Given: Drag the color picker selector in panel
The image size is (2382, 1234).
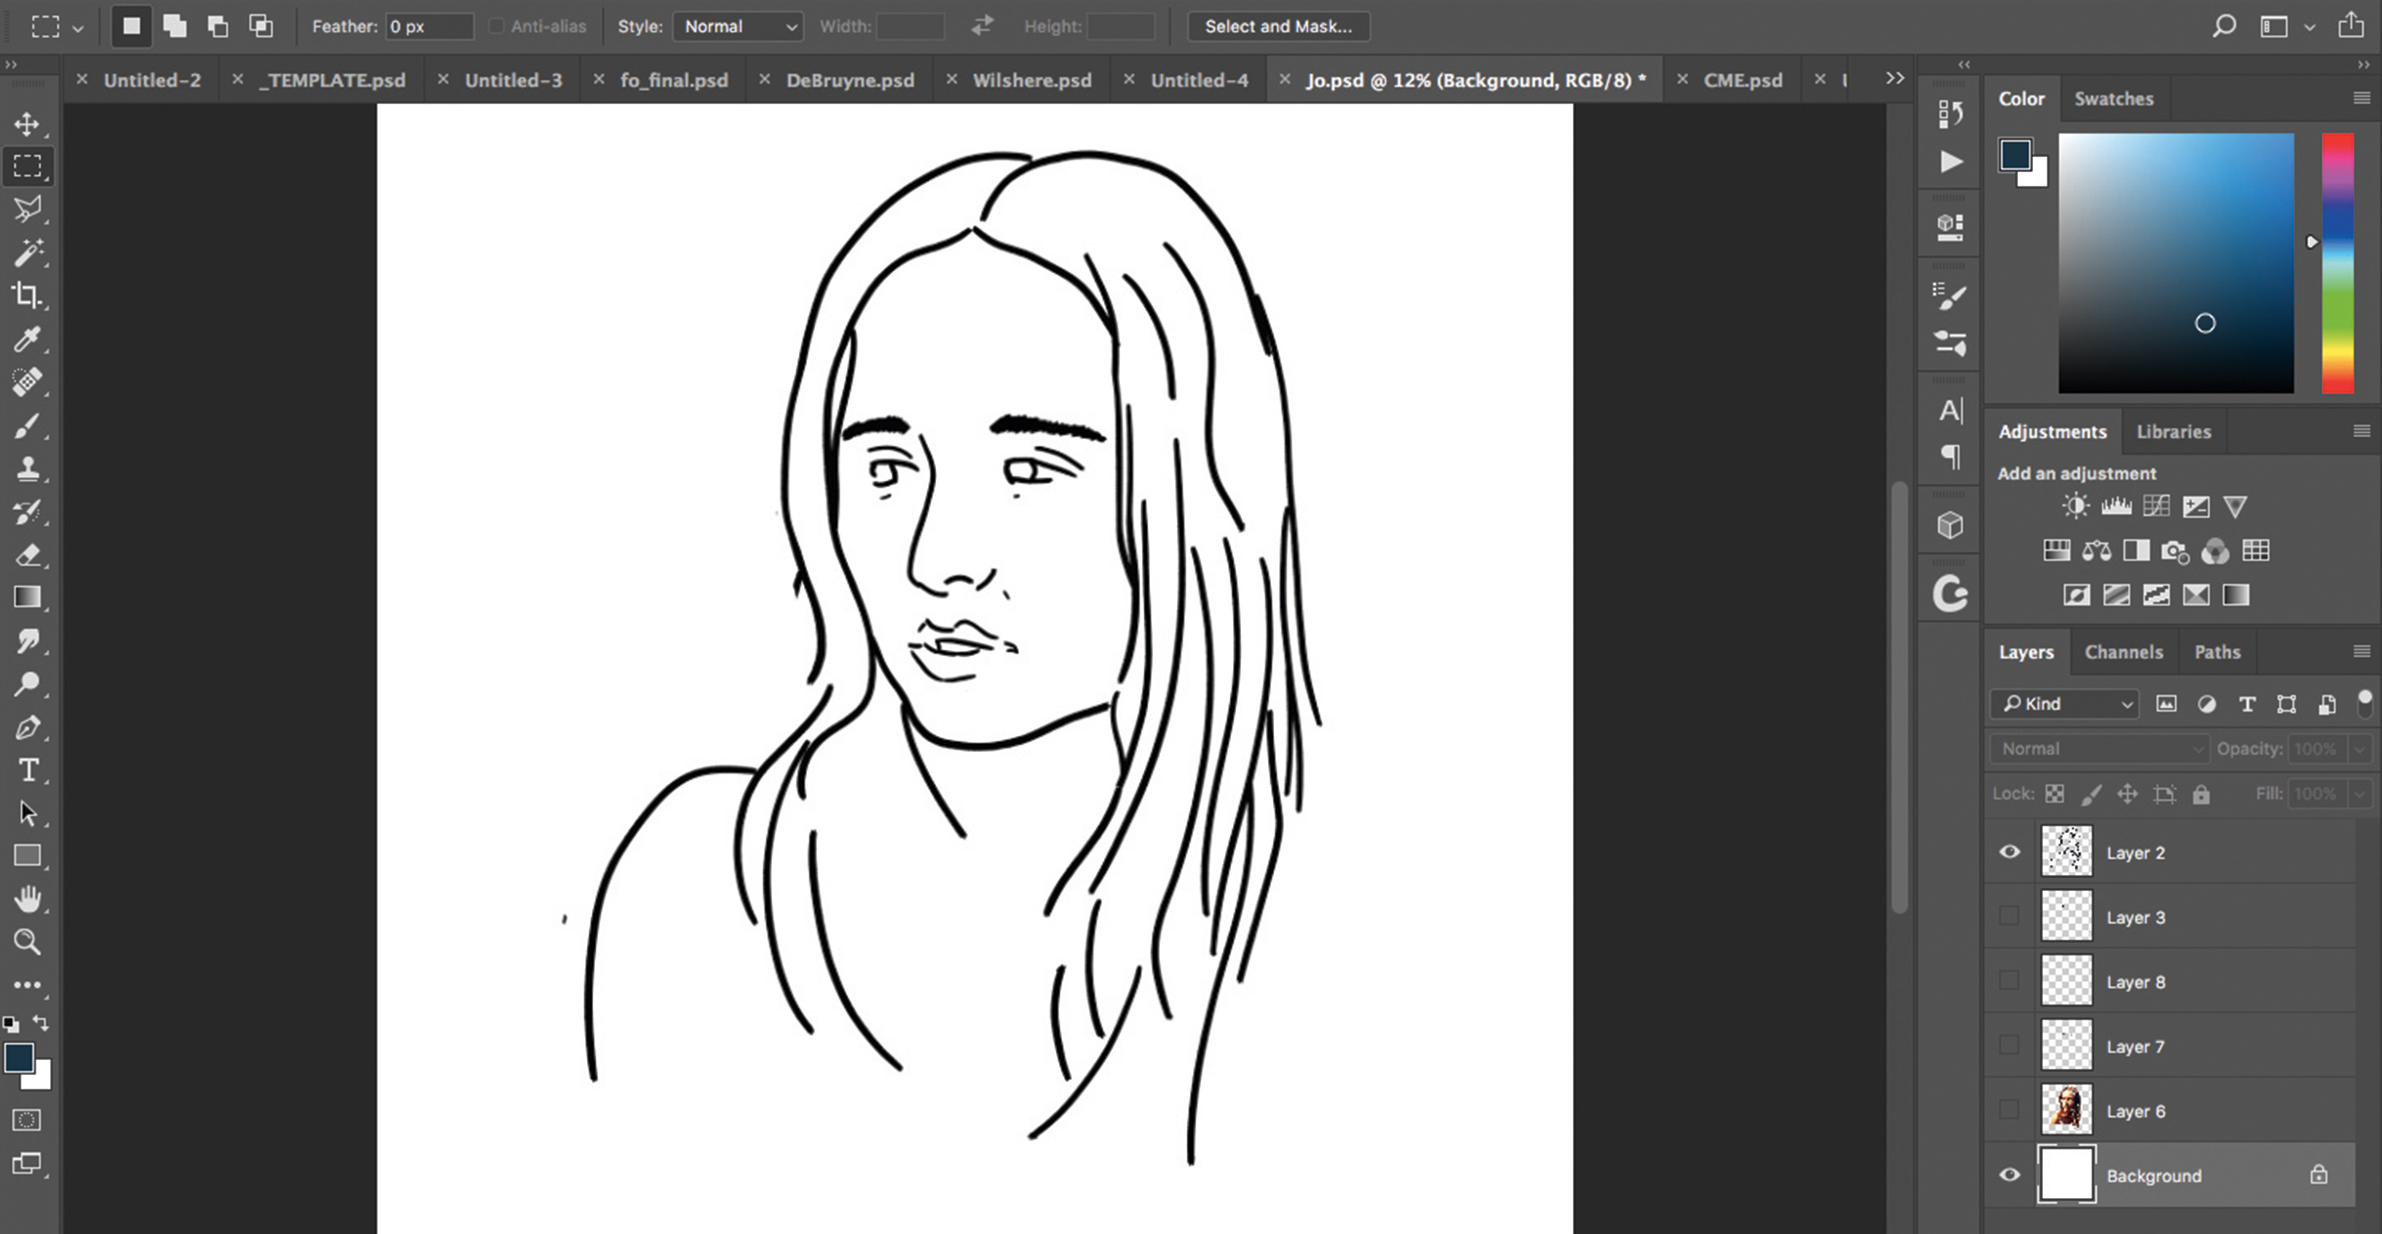Looking at the screenshot, I should click(2204, 323).
